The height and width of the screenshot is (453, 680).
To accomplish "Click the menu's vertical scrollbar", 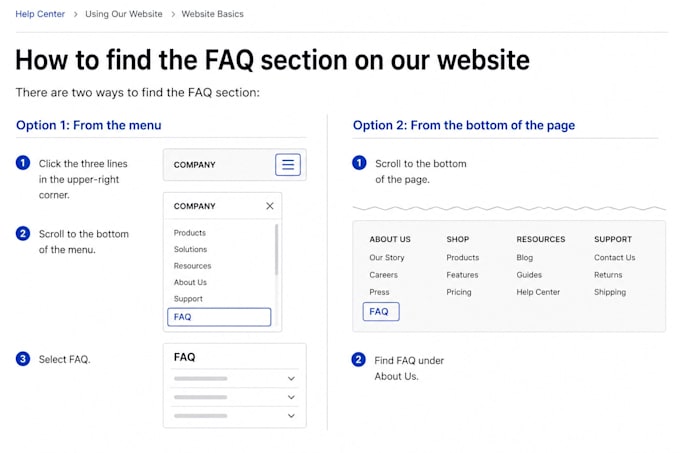I will tap(276, 250).
